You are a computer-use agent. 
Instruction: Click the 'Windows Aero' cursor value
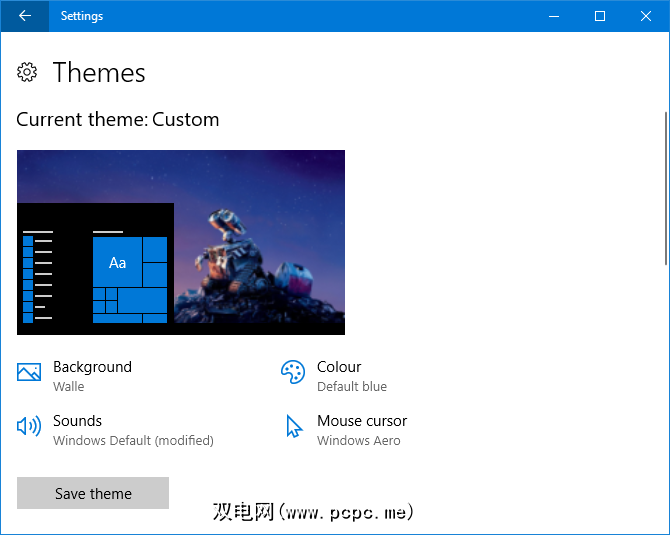(x=359, y=441)
